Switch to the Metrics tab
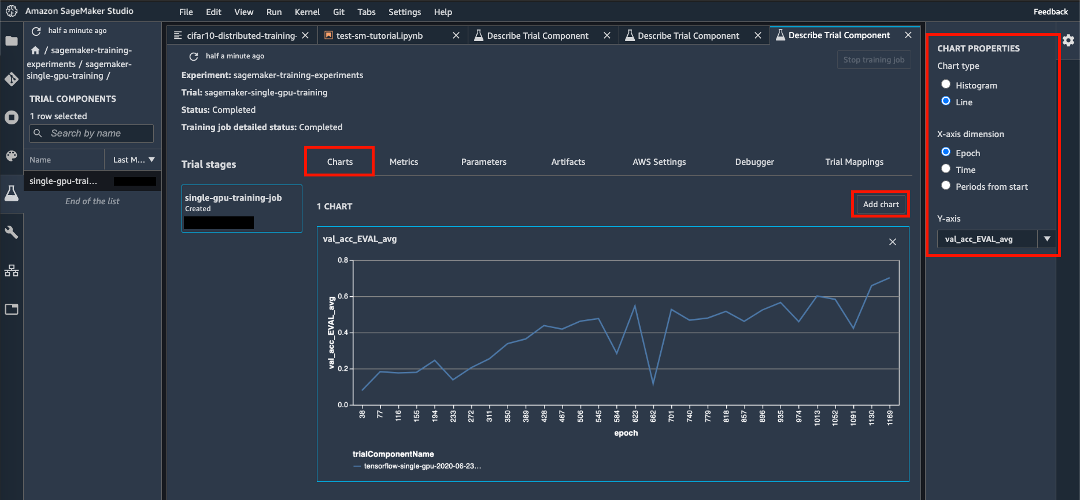Viewport: 1080px width, 500px height. click(404, 162)
